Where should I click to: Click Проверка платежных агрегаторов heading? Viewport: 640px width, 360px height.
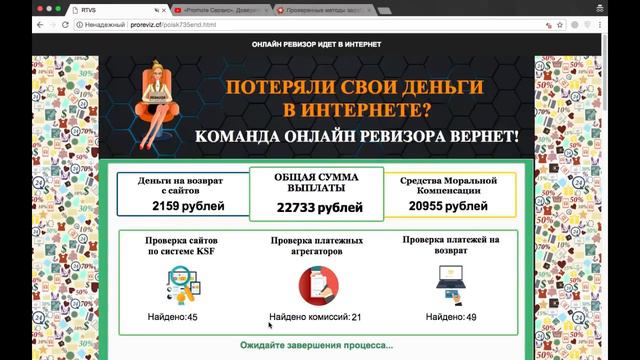click(317, 246)
